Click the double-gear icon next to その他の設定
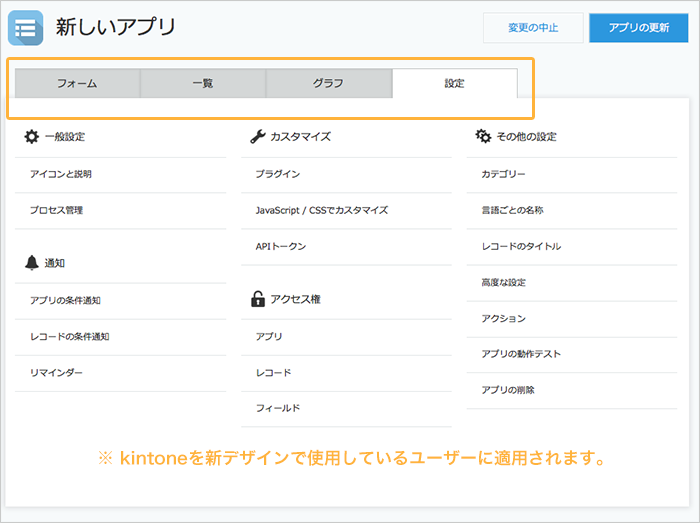The image size is (700, 523). point(483,136)
